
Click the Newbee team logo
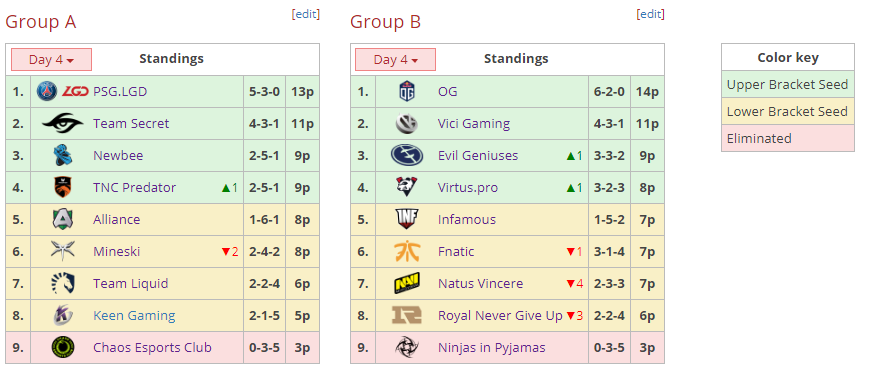pos(63,156)
